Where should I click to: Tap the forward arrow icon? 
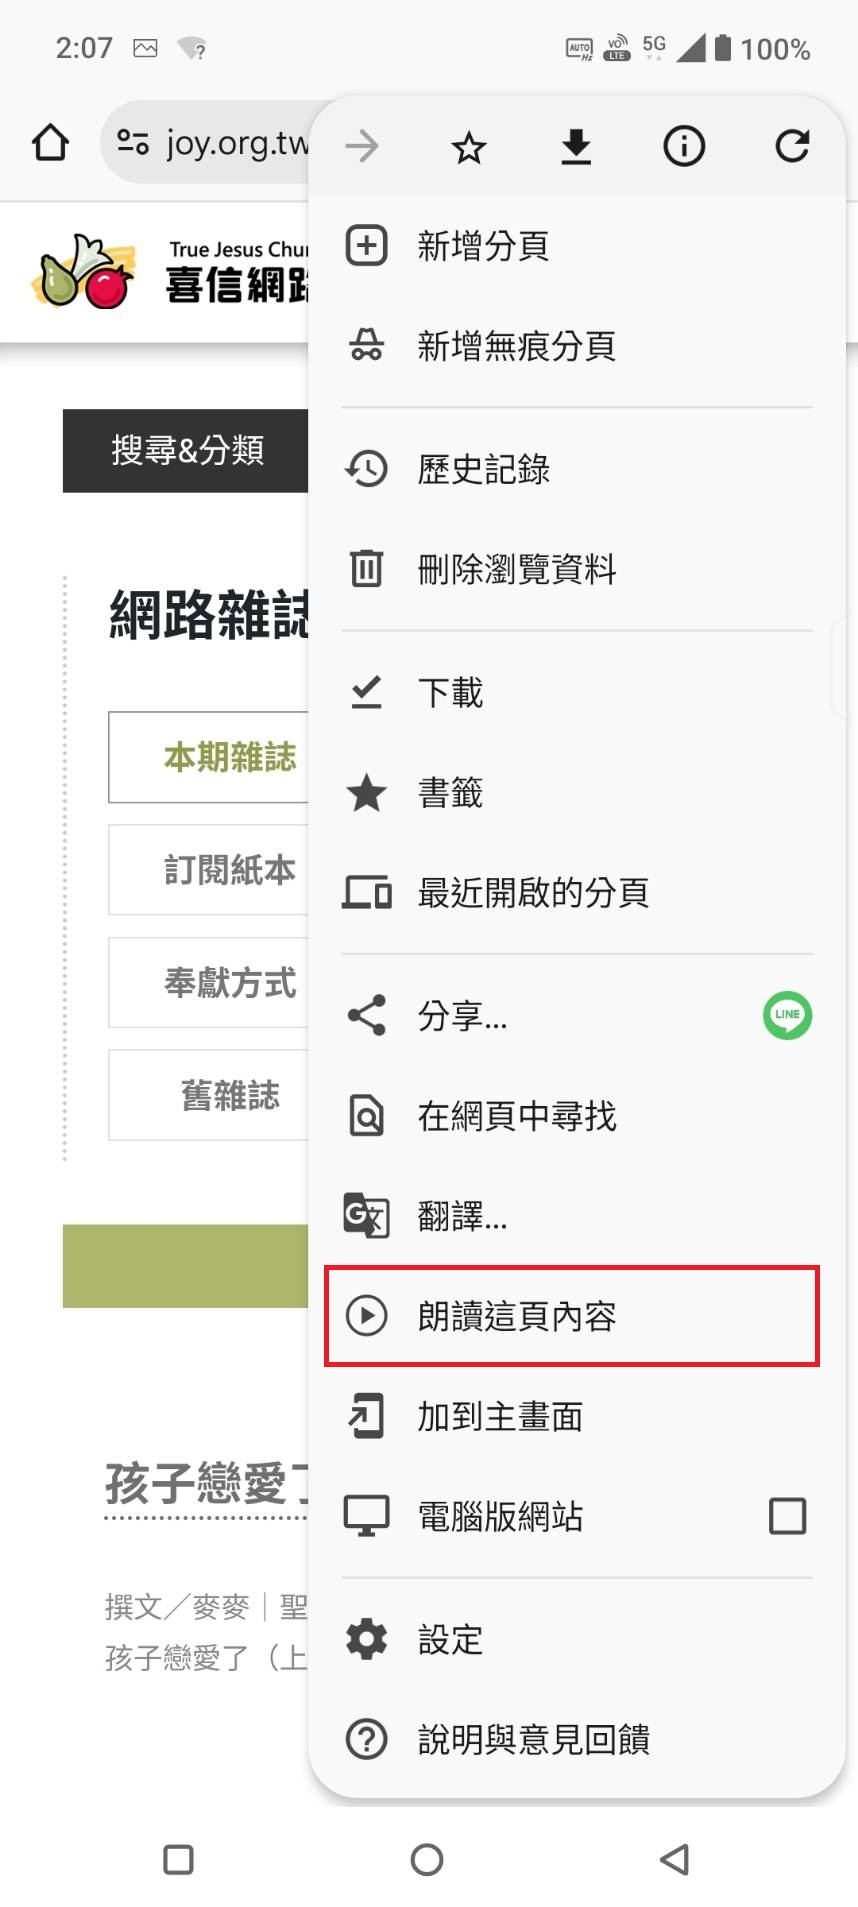362,147
